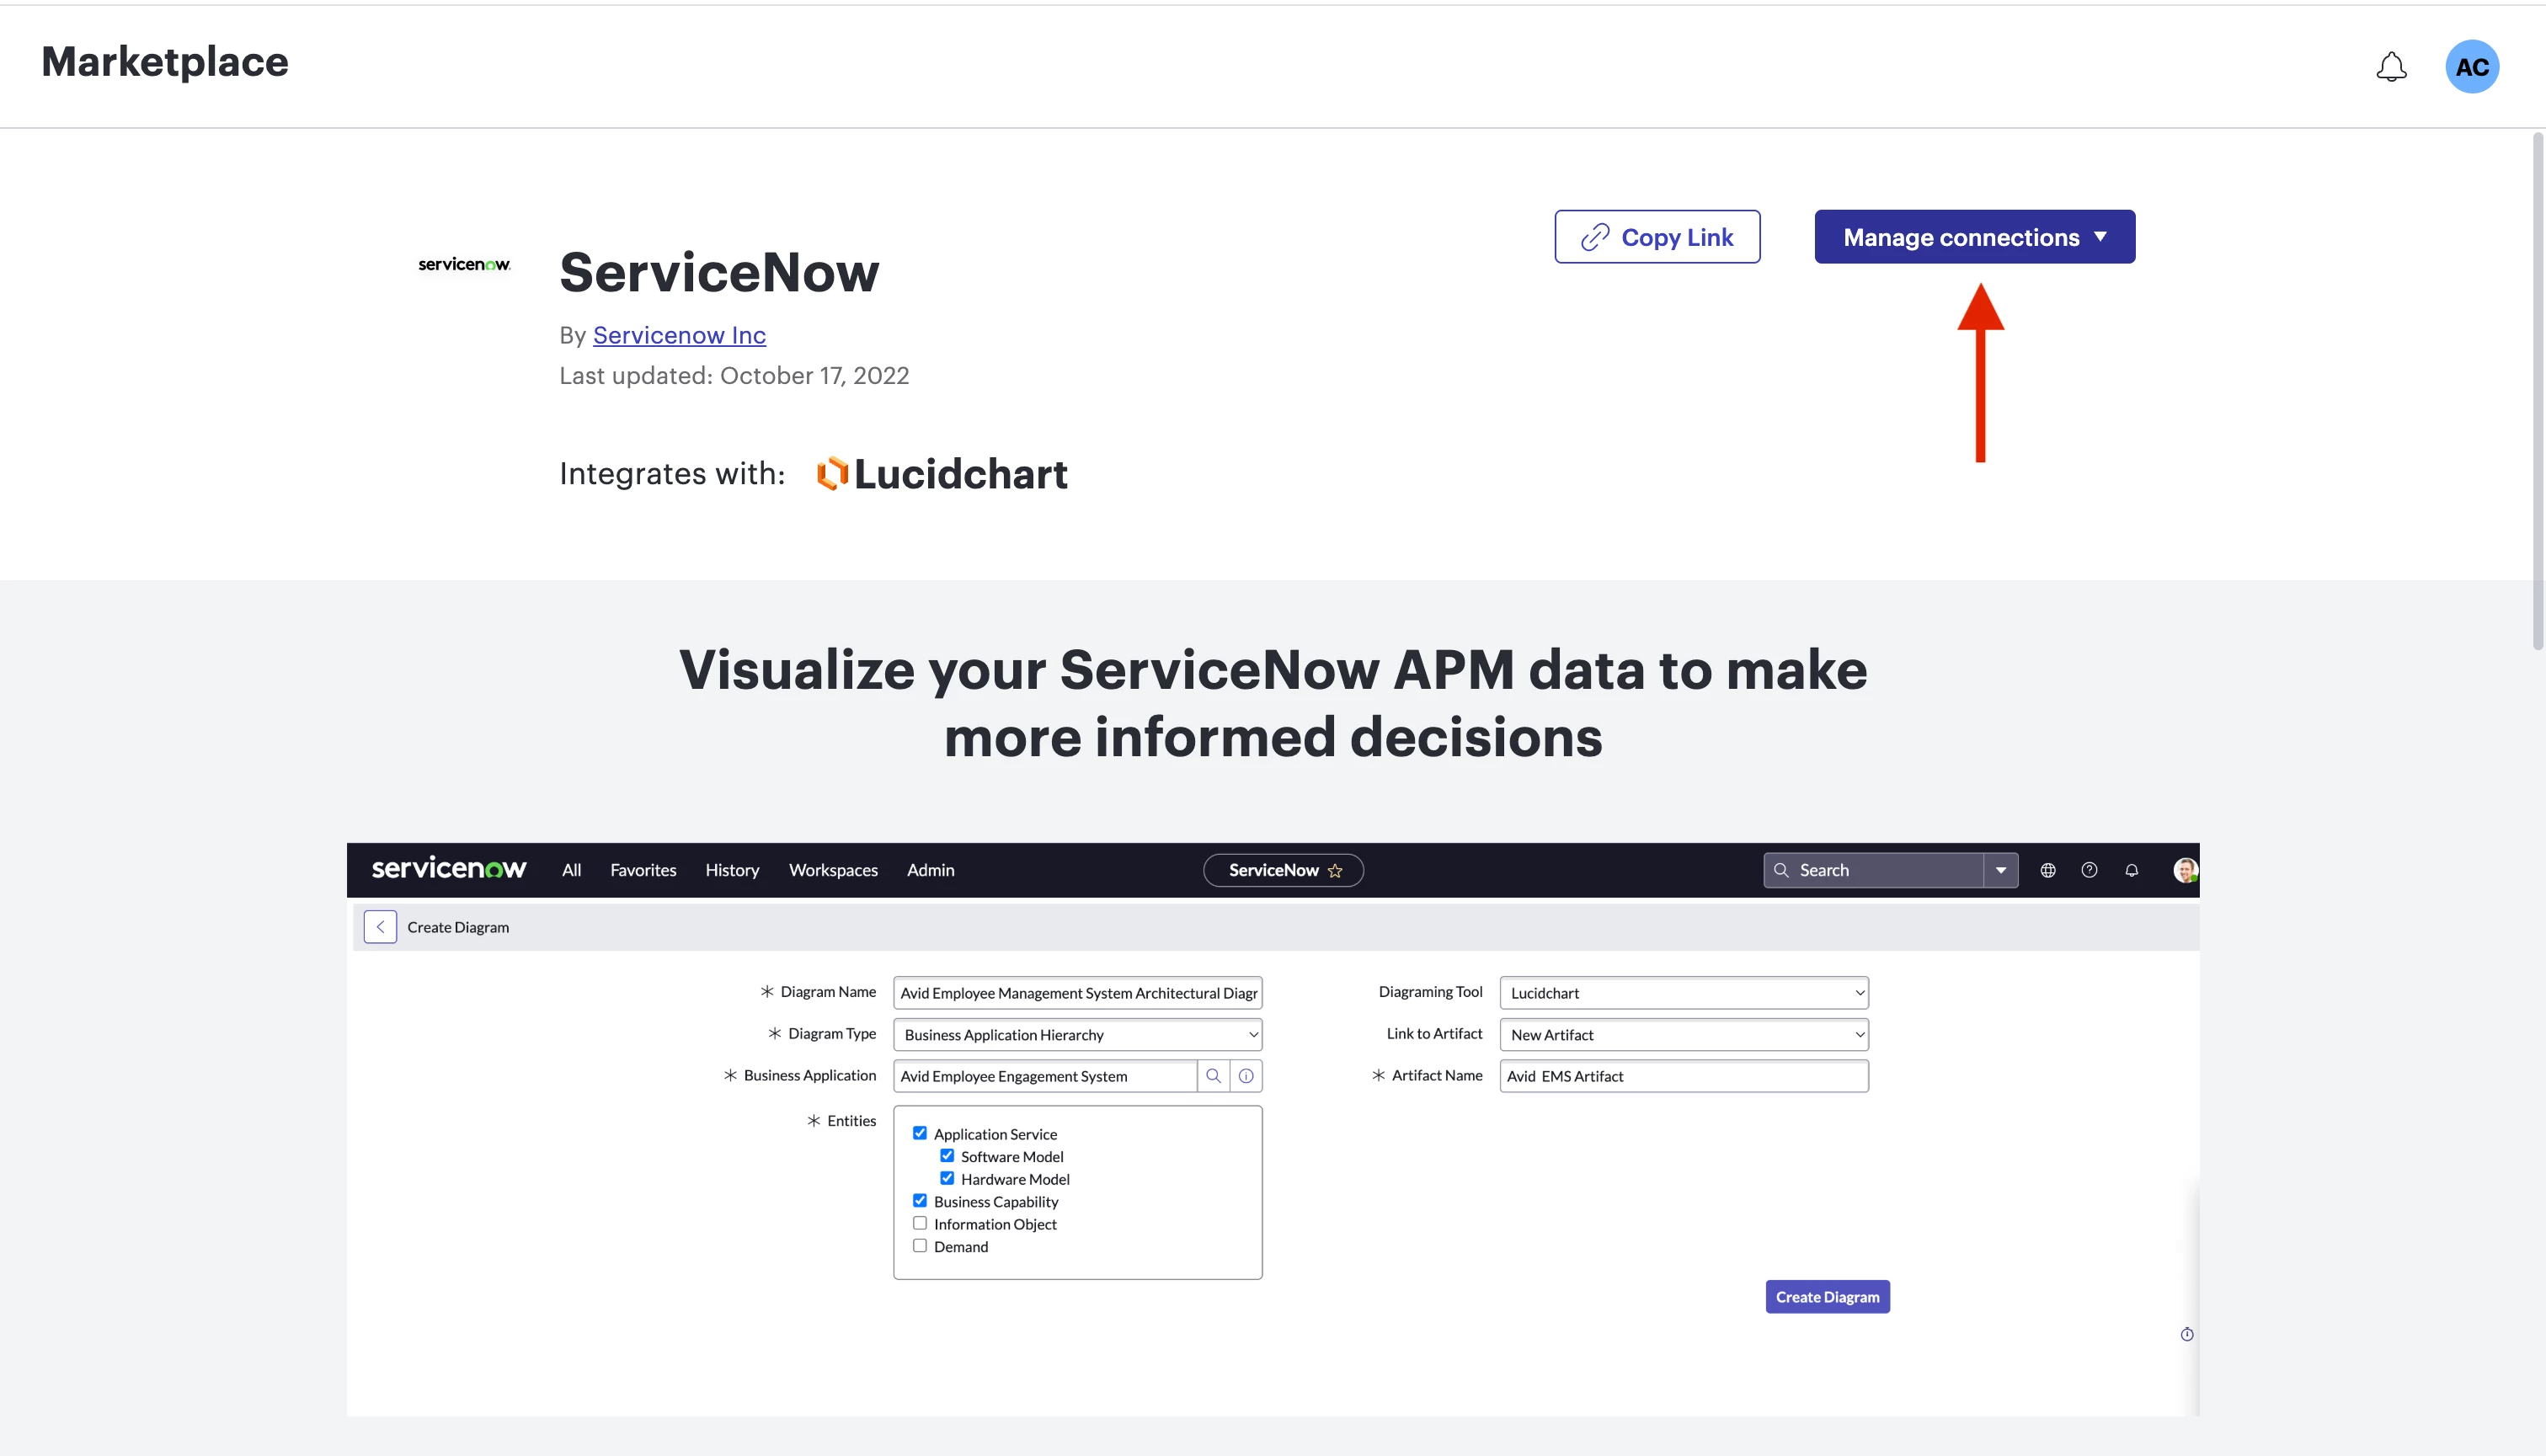The width and height of the screenshot is (2546, 1456).
Task: Open the Favorites menu in ServiceNow
Action: point(643,870)
